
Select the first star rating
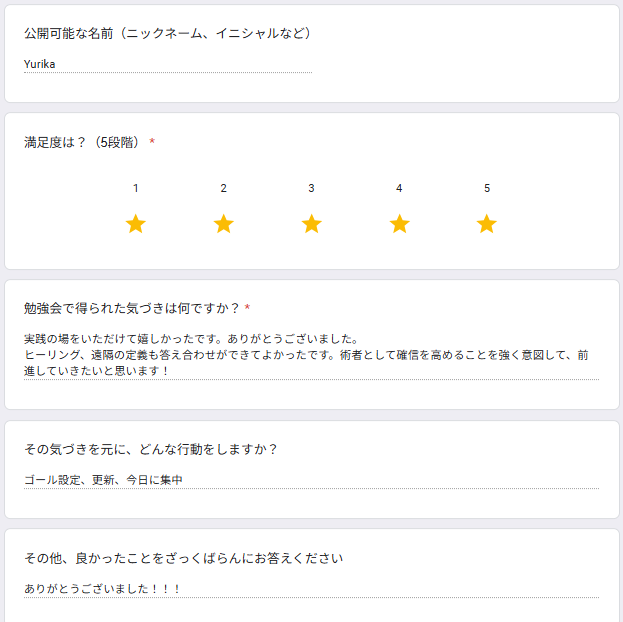135,223
